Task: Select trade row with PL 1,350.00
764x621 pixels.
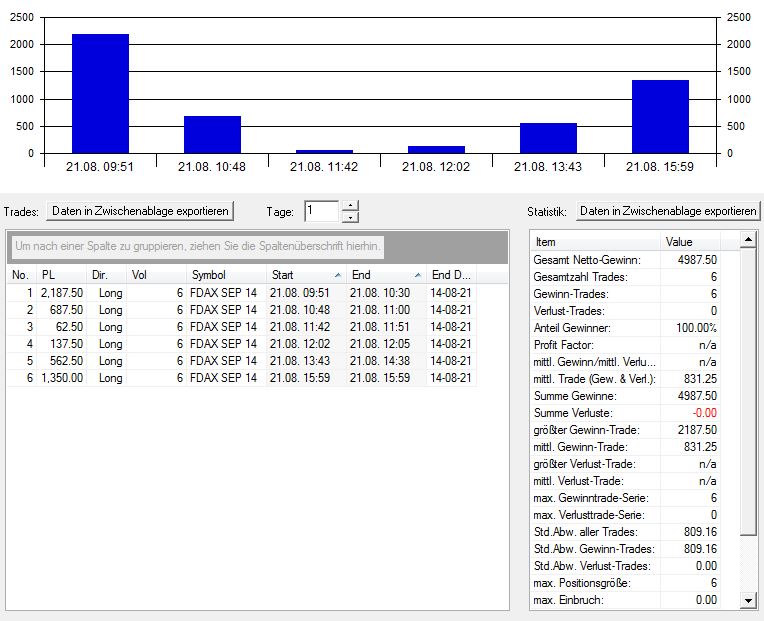Action: (x=242, y=378)
